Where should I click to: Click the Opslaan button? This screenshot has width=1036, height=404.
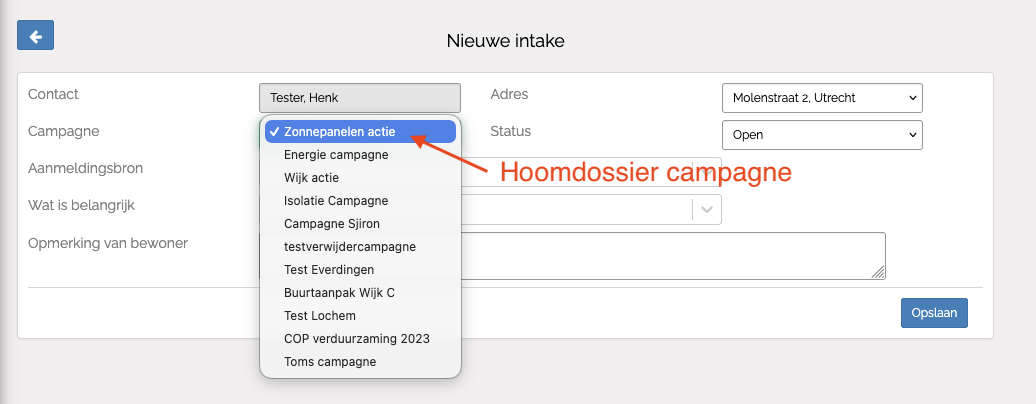coord(934,313)
